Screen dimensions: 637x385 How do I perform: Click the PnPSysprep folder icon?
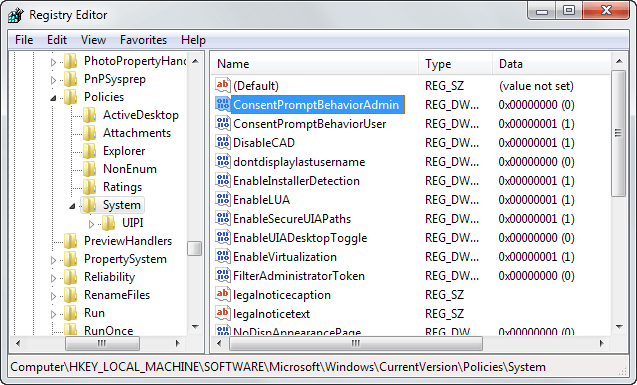pyautogui.click(x=71, y=79)
